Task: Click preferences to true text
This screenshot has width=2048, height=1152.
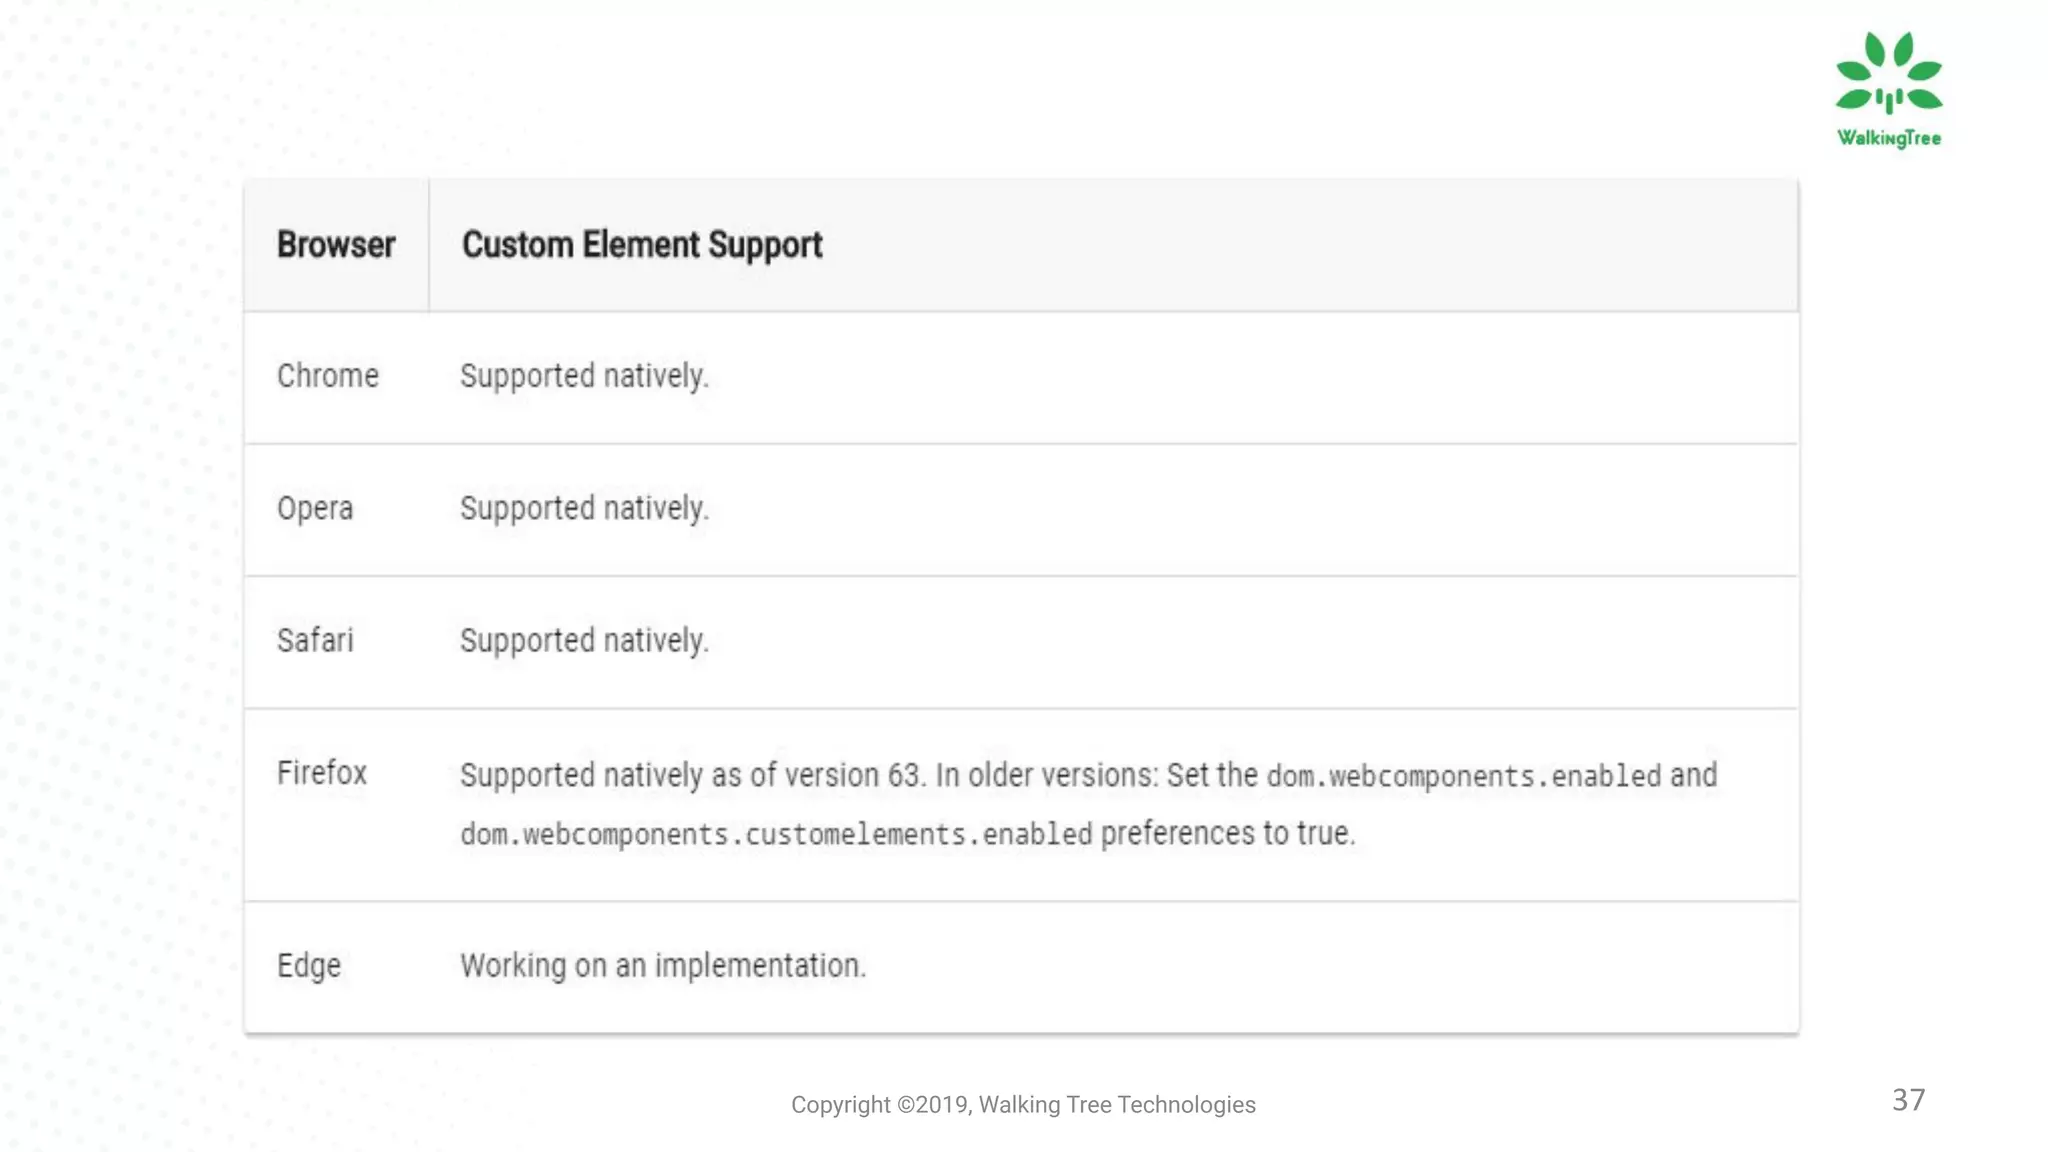Action: tap(1228, 833)
